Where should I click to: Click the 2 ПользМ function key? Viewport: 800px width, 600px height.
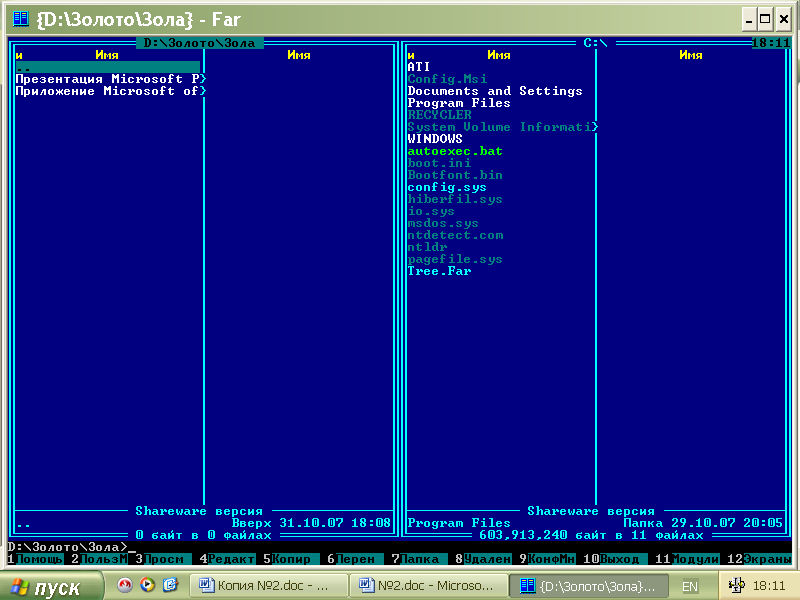99,559
